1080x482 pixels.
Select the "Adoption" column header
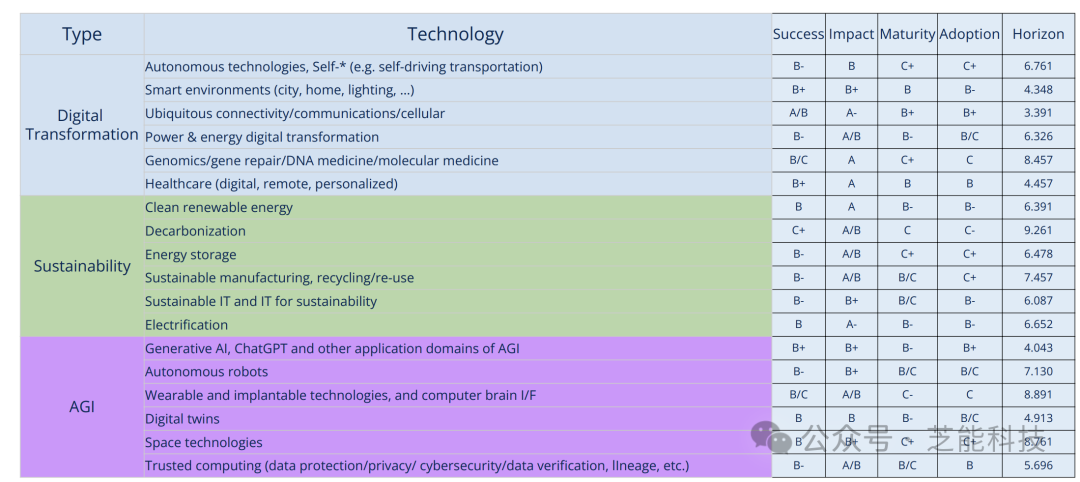(969, 34)
